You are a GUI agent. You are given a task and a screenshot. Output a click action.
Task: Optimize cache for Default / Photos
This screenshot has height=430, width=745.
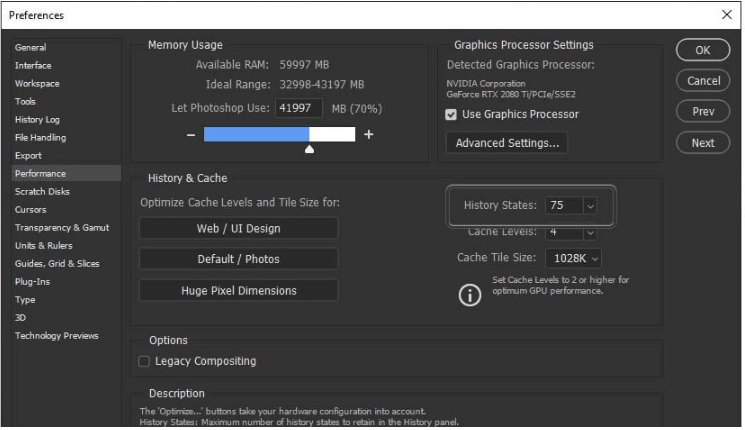tap(239, 260)
